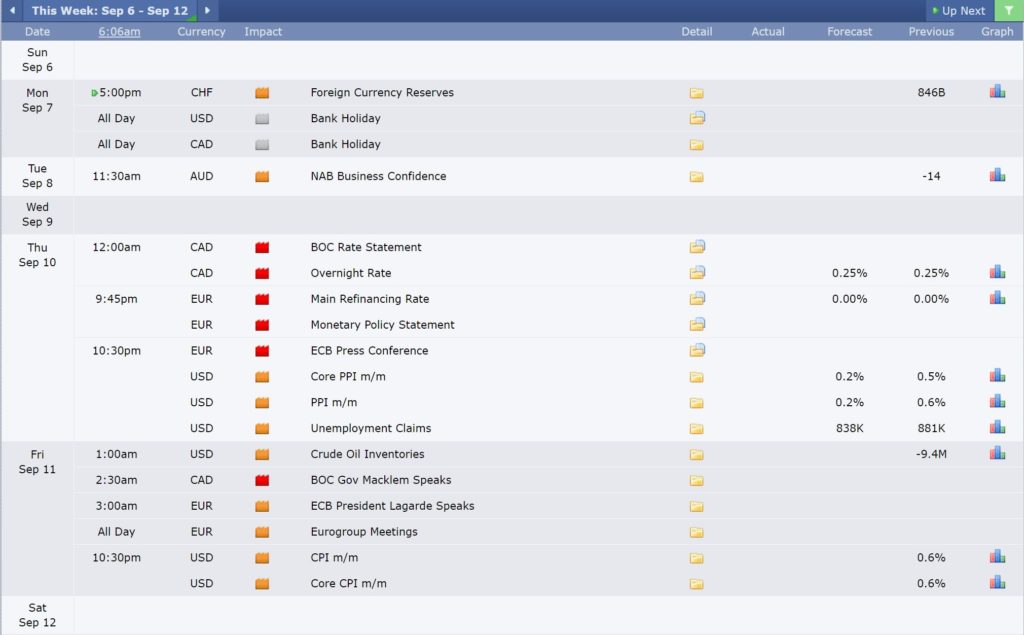This screenshot has width=1024, height=635.
Task: Select the Unemployment Claims event
Action: tap(370, 429)
